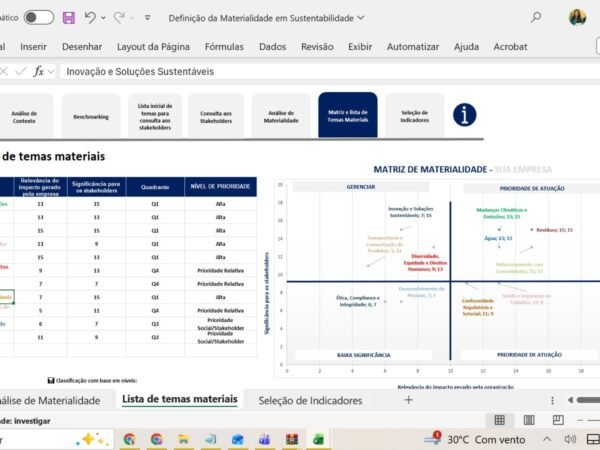Open WinRAR icon on taskbar

[292, 439]
